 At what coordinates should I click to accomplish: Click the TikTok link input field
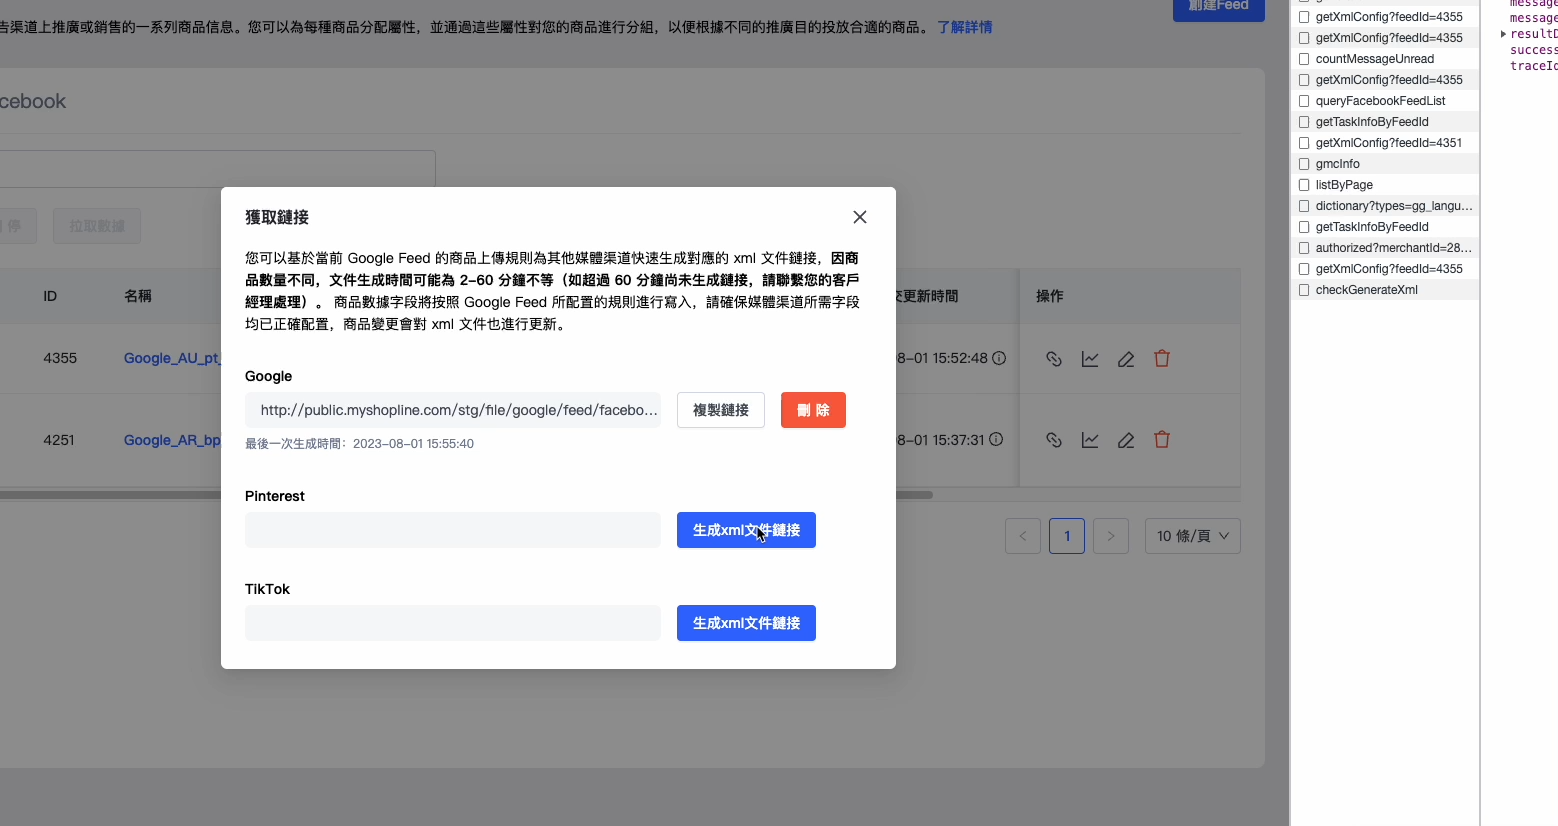pos(452,623)
